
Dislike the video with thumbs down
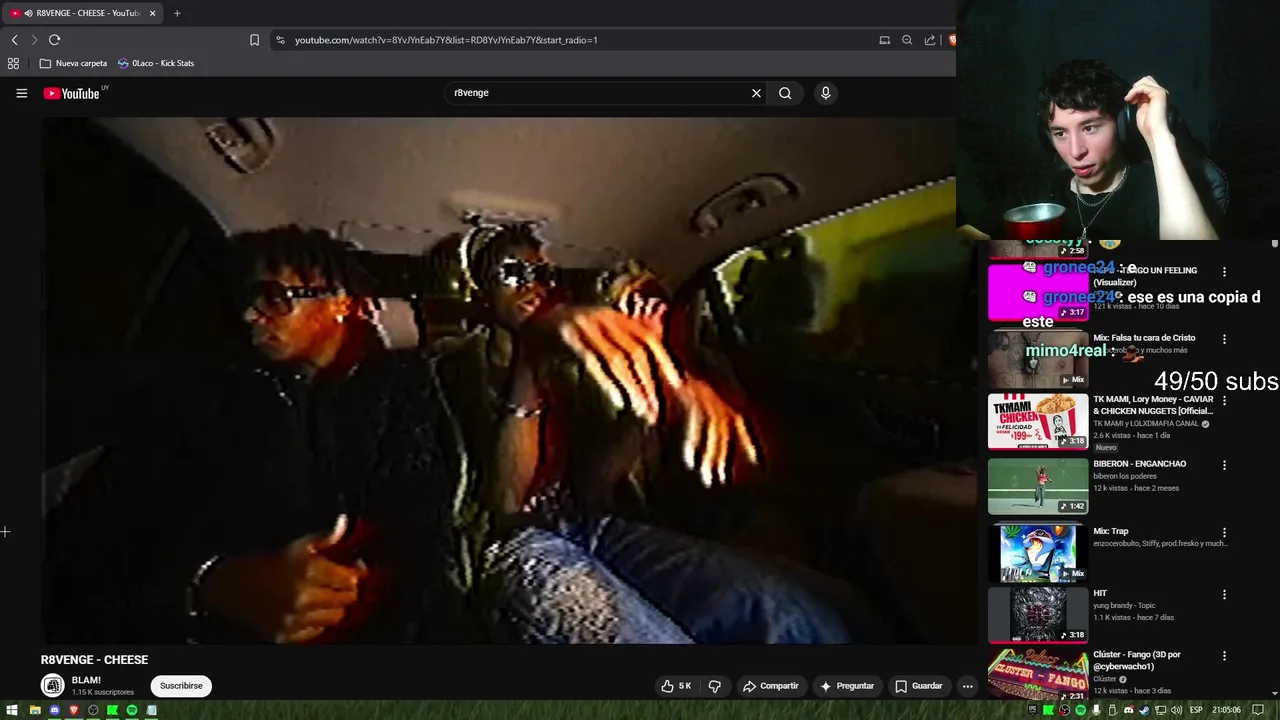(715, 686)
